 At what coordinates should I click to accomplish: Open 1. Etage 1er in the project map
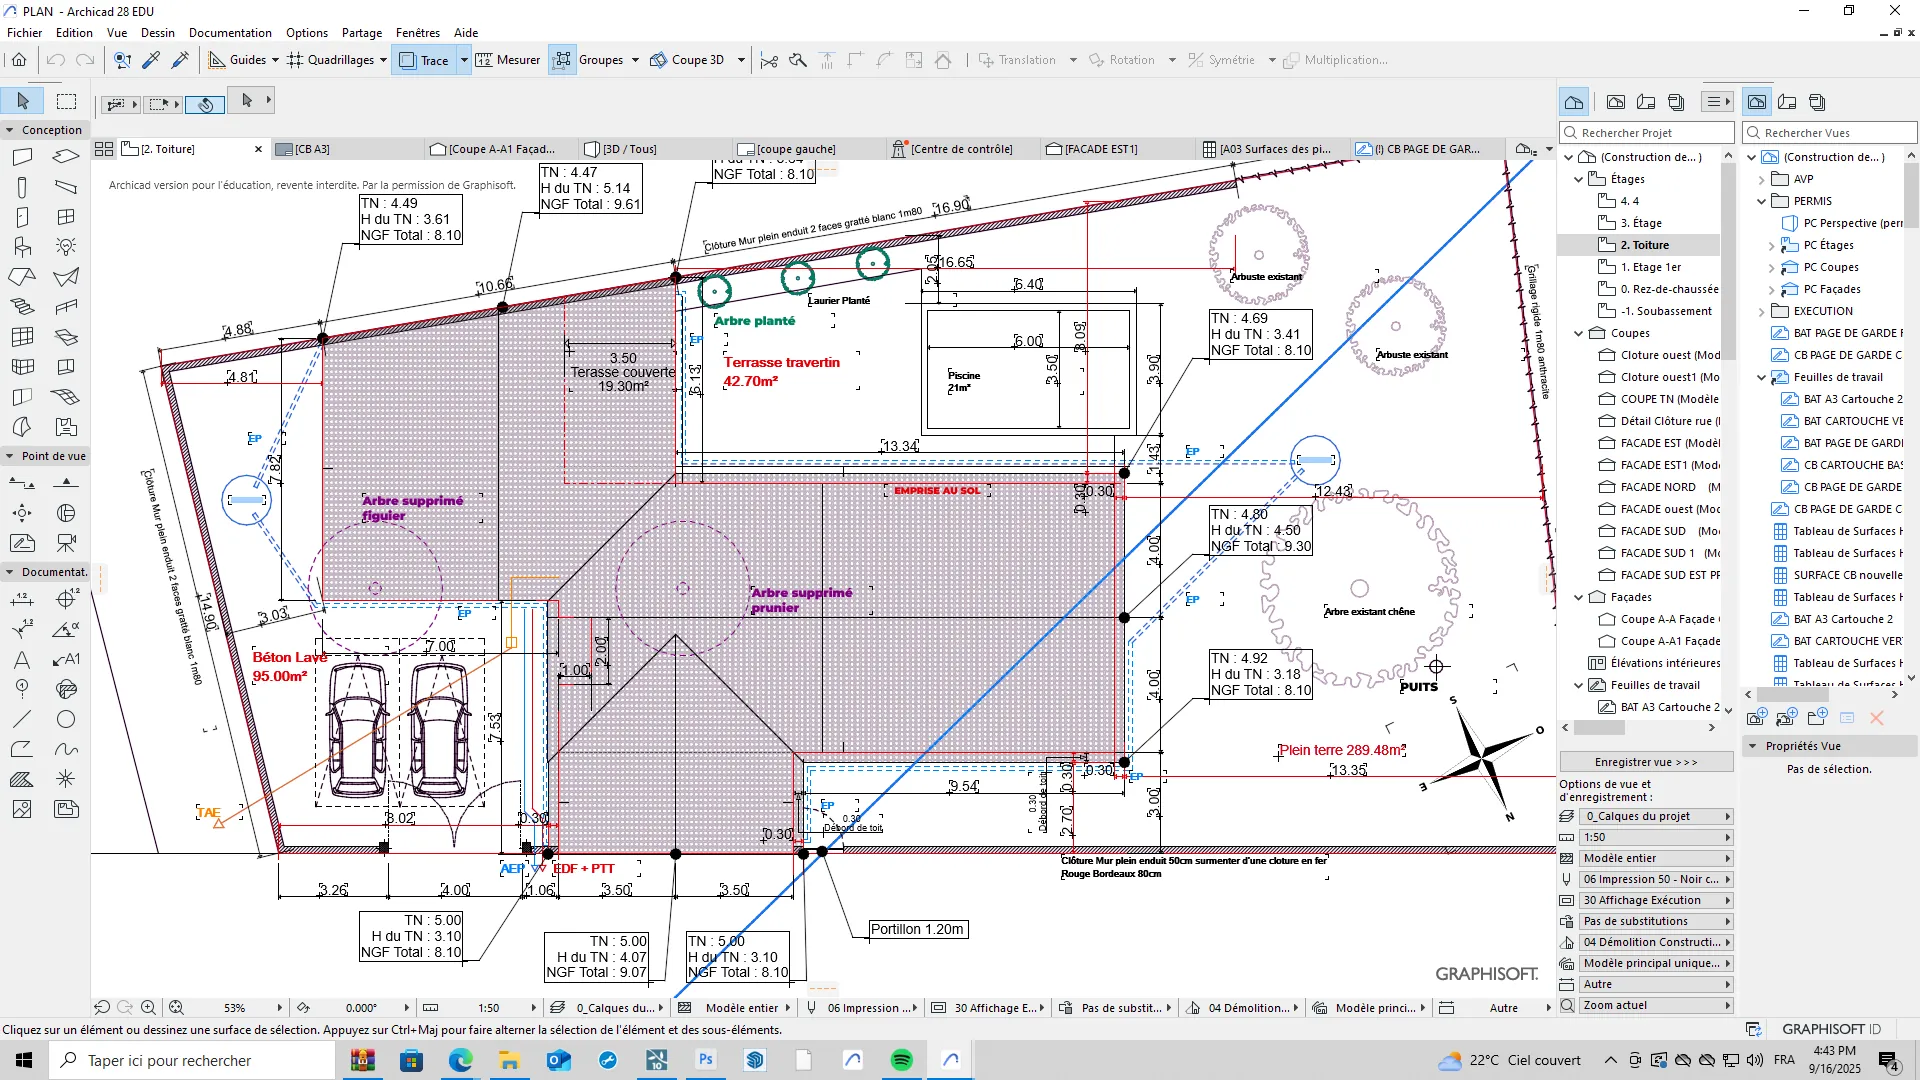[x=1650, y=267]
